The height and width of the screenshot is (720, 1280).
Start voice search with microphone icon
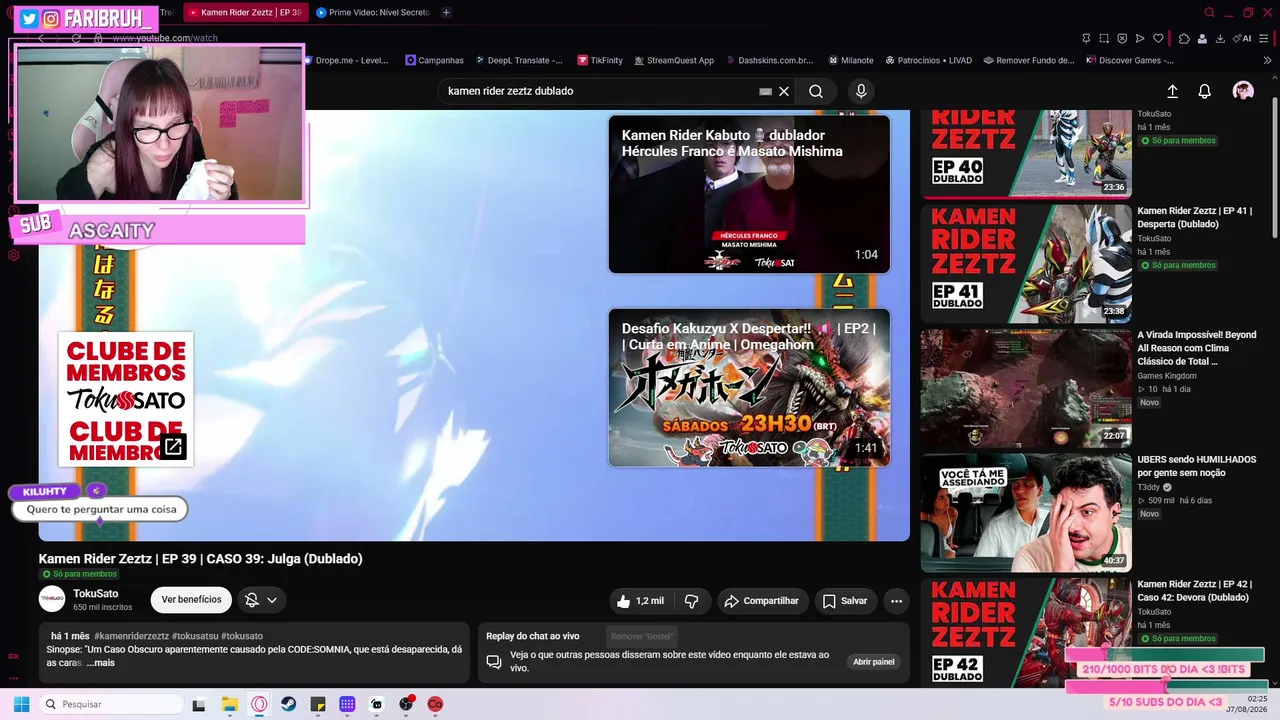[x=861, y=91]
